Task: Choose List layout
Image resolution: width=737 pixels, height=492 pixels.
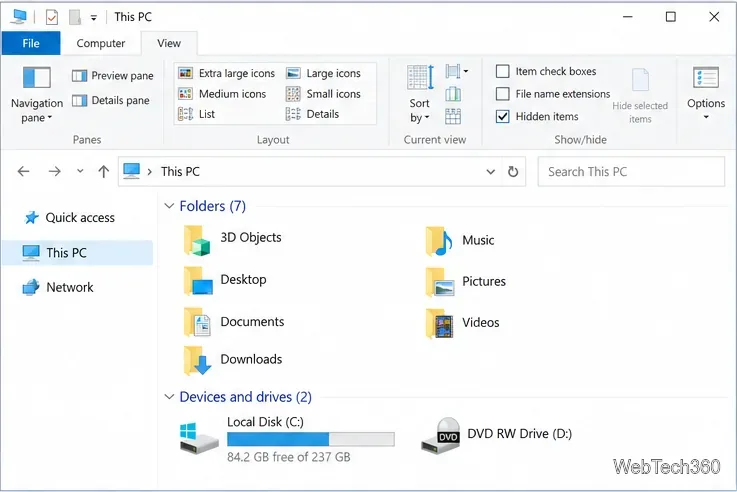Action: point(196,114)
